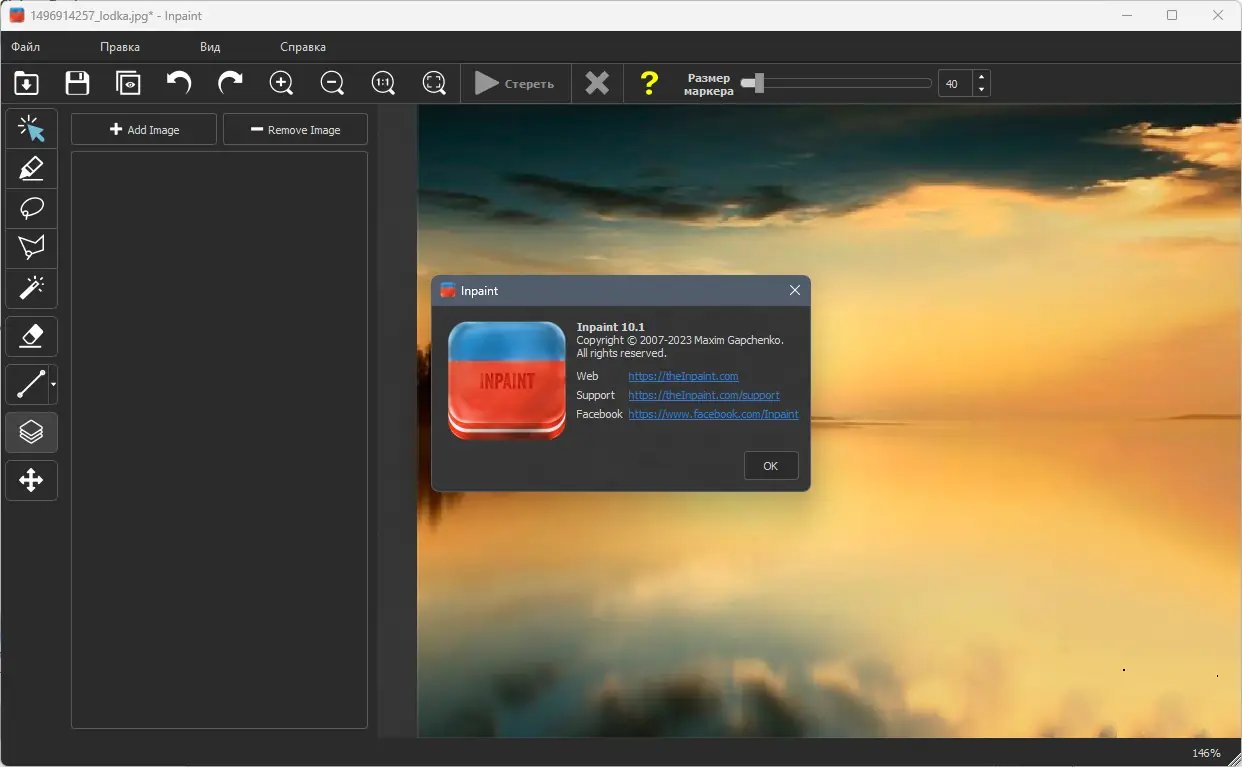Expand the Guide Line tool dropdown arrow
The height and width of the screenshot is (767, 1242).
(x=53, y=384)
